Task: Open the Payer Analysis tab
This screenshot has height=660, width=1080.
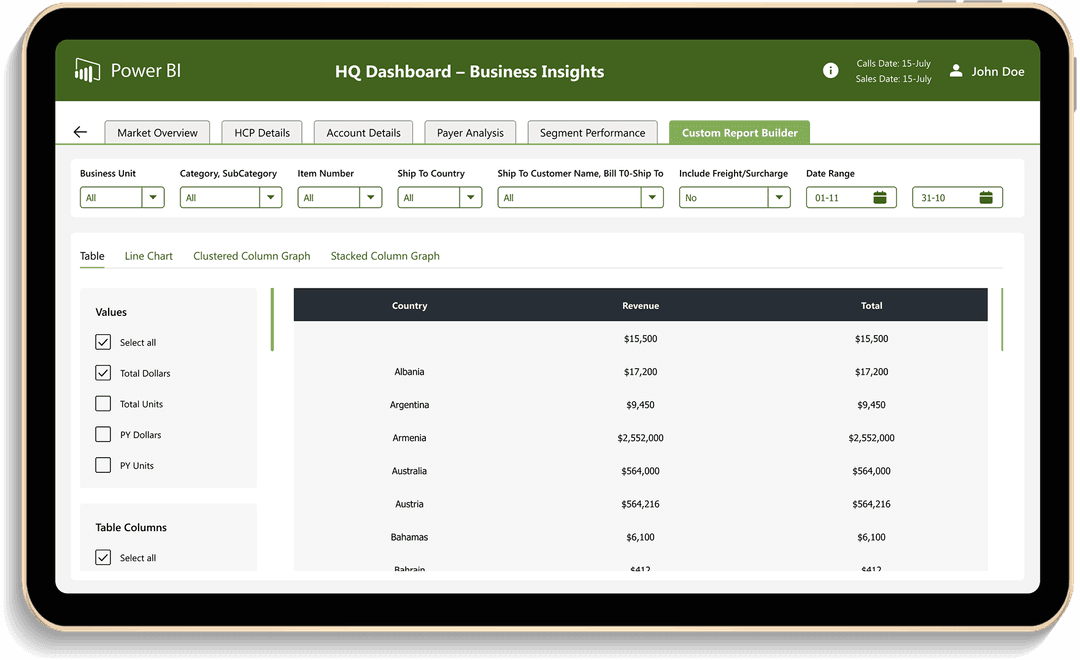Action: 470,133
